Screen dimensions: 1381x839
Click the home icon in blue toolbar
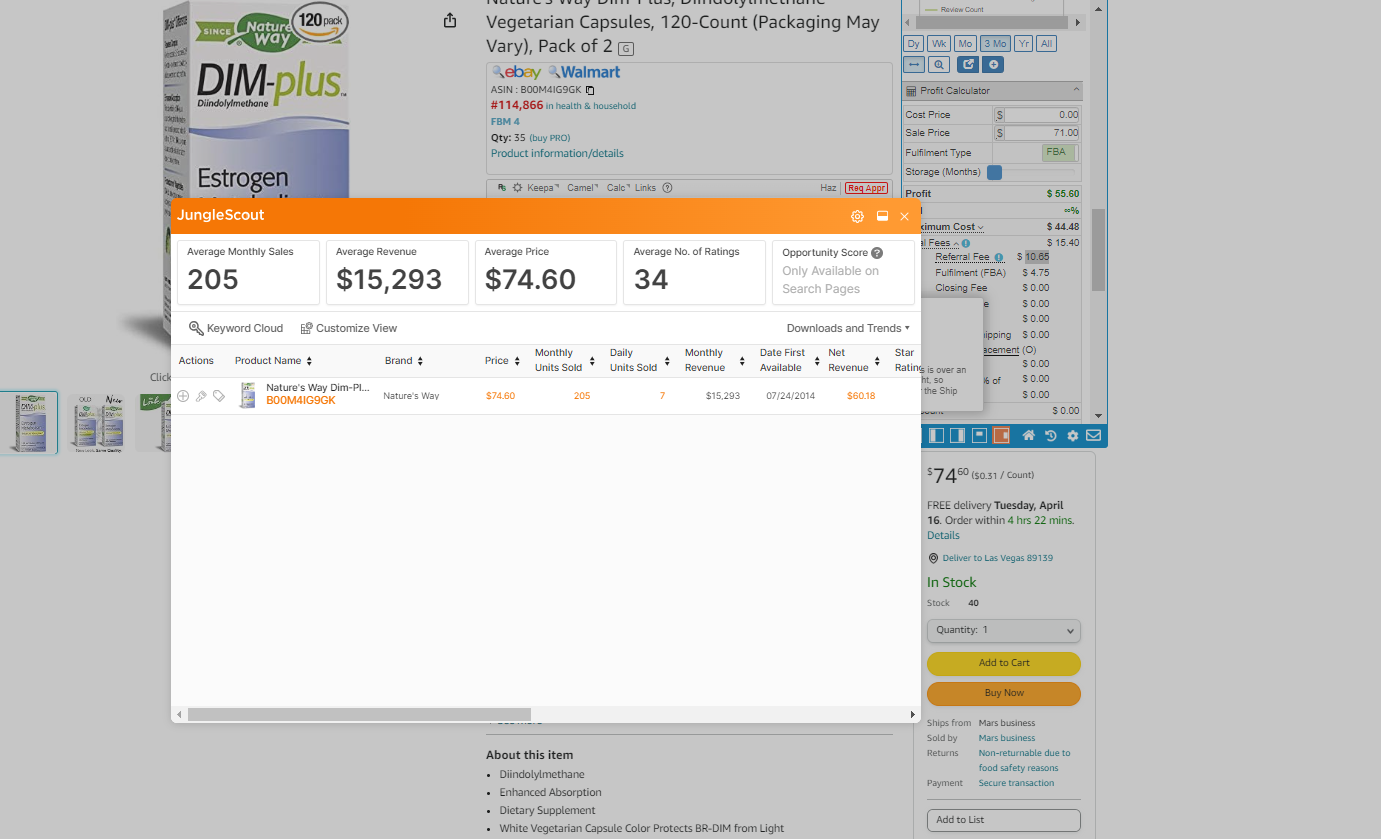[1028, 436]
